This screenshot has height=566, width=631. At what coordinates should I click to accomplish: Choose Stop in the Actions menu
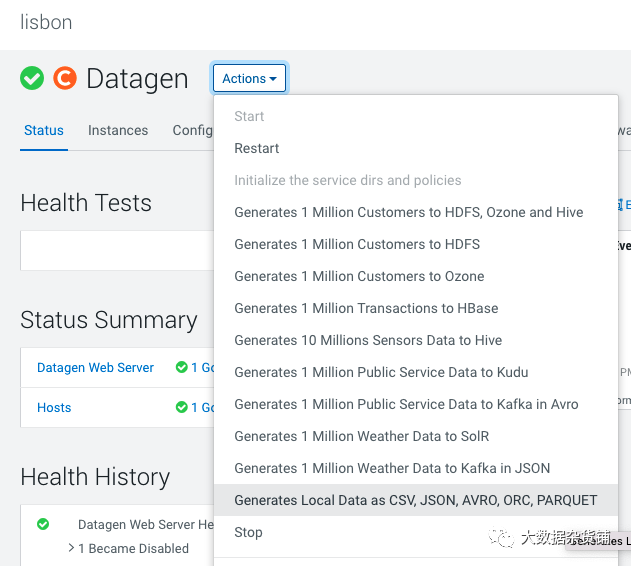[x=248, y=532]
